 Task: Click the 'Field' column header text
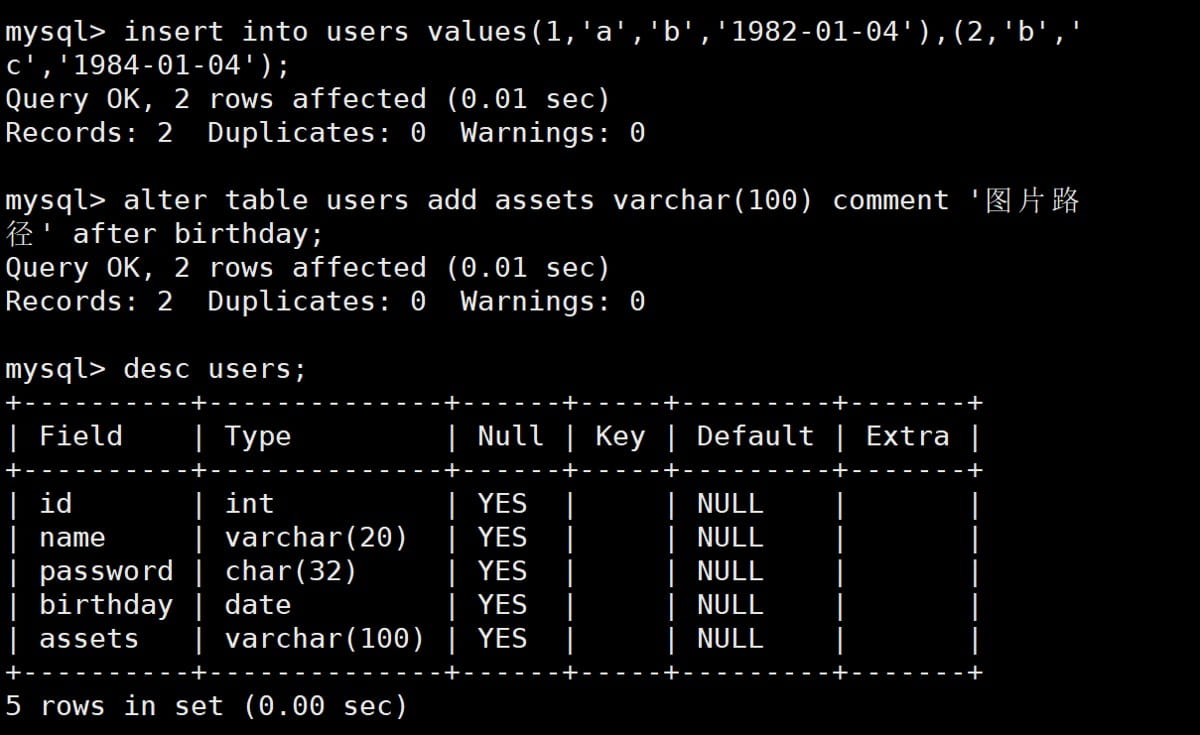(x=80, y=436)
